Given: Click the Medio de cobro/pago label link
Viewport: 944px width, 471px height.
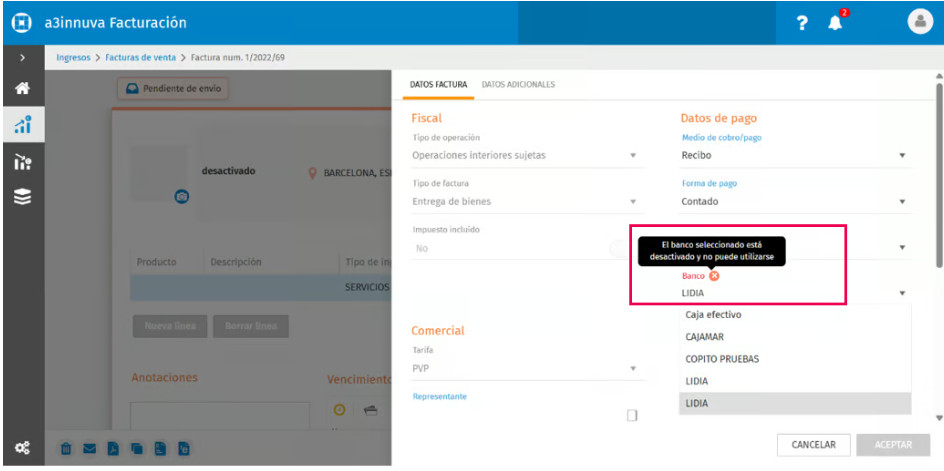Looking at the screenshot, I should pos(721,137).
